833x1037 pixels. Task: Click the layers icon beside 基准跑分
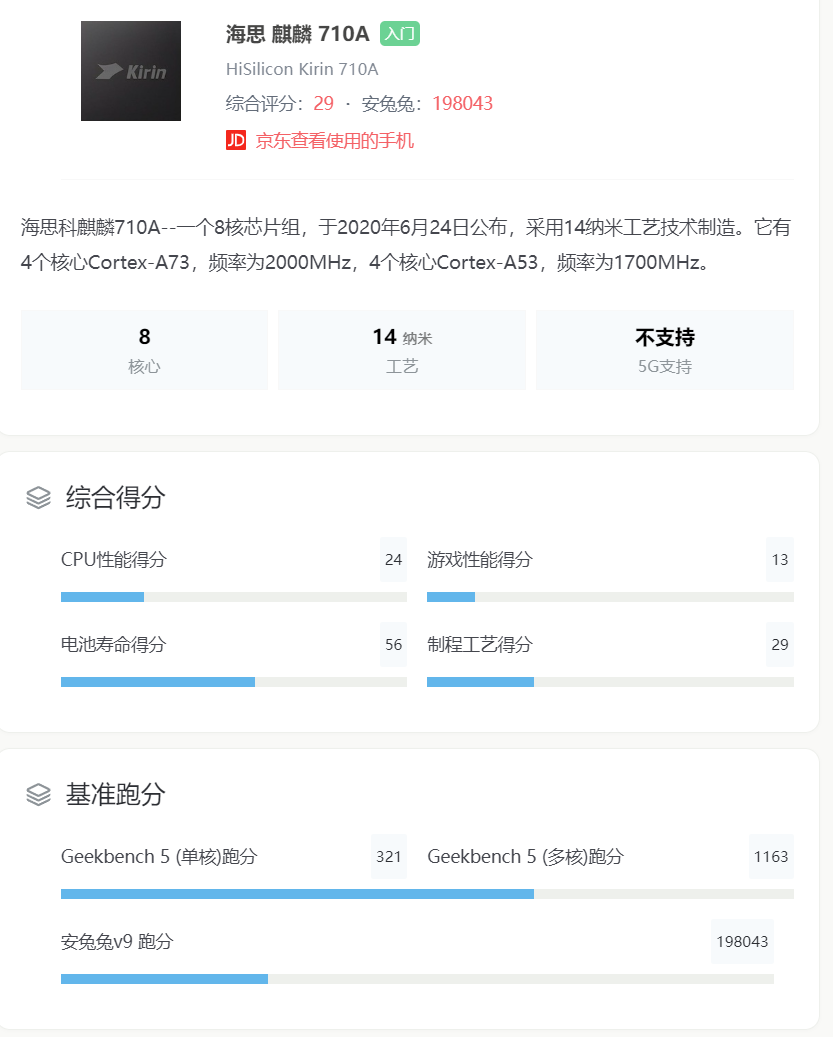pyautogui.click(x=38, y=794)
